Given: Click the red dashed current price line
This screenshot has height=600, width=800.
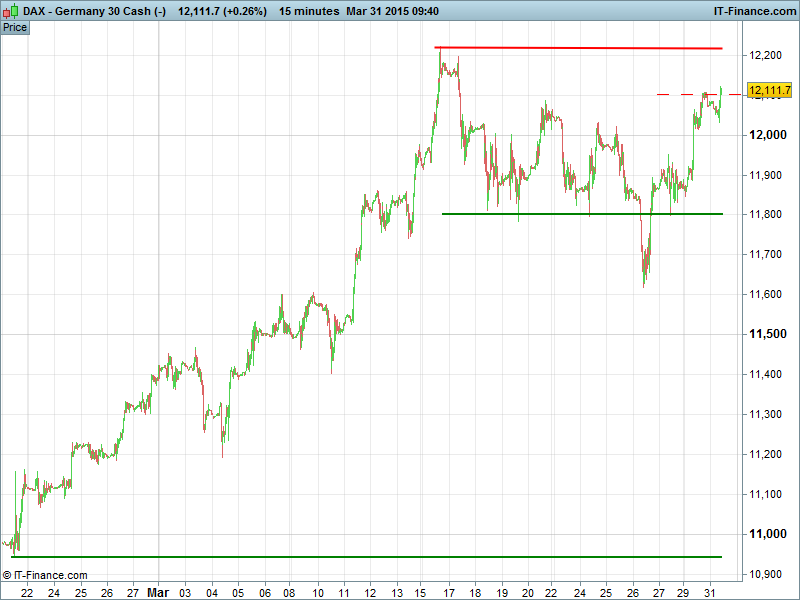Looking at the screenshot, I should pos(680,94).
